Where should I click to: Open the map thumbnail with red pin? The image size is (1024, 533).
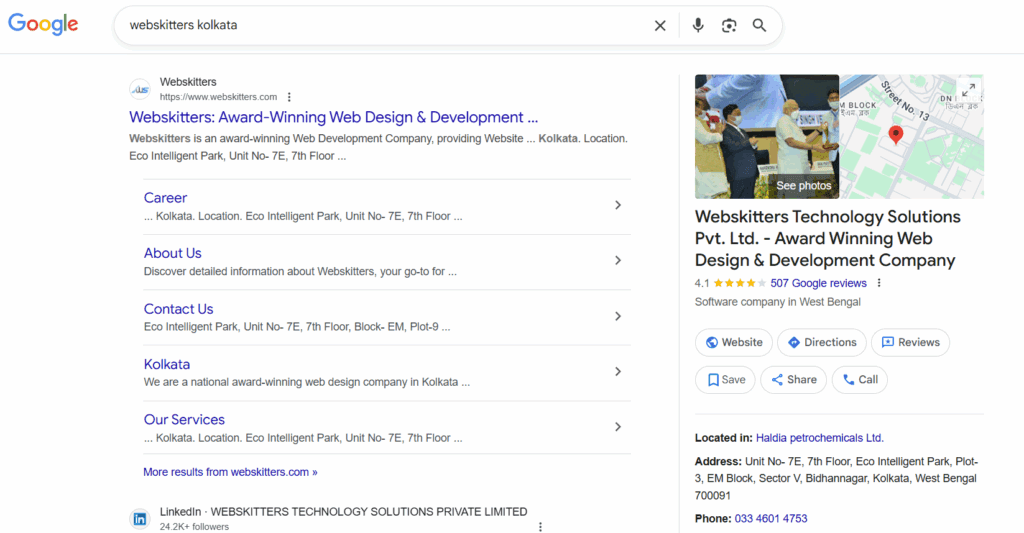pyautogui.click(x=912, y=137)
